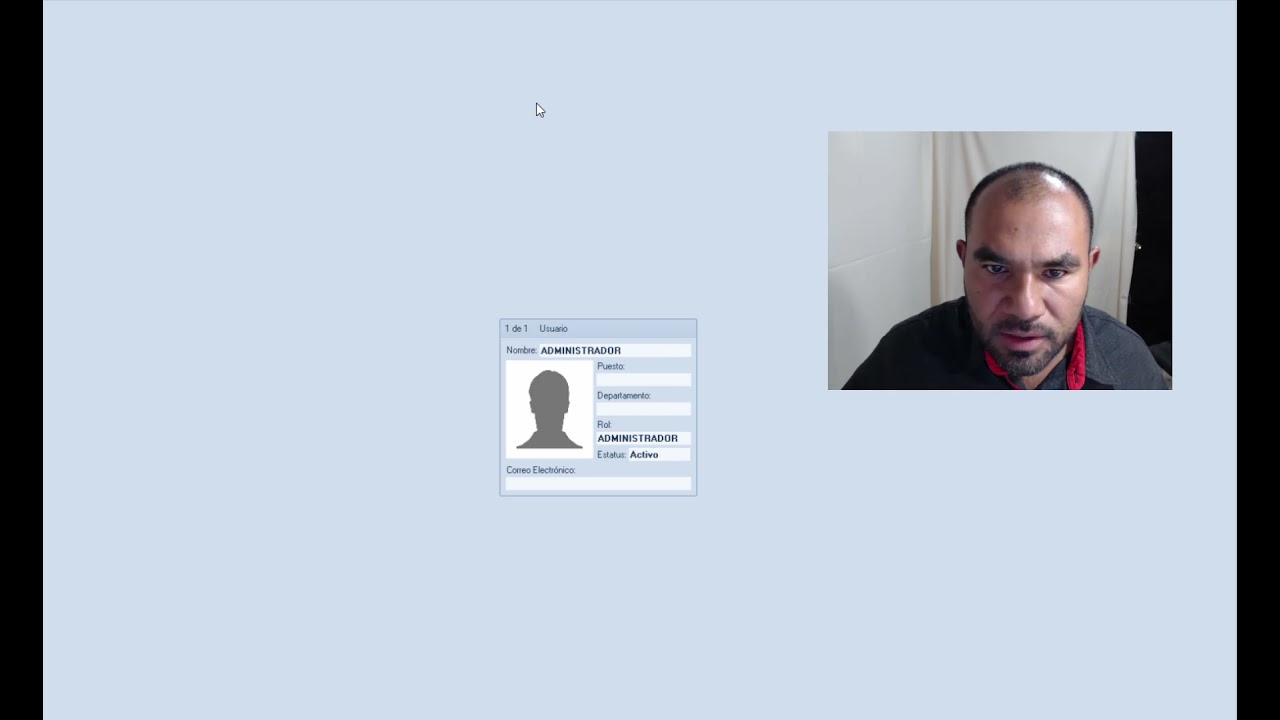Viewport: 1280px width, 720px height.
Task: Click the empty Departamento field
Action: 643,409
